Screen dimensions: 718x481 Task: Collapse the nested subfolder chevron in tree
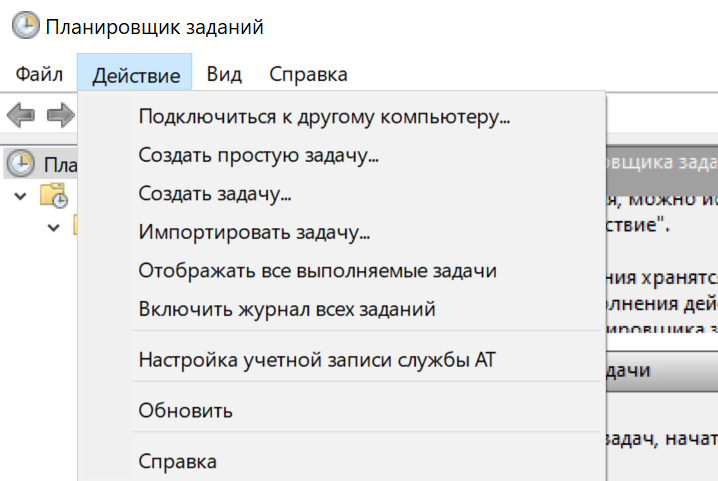point(54,228)
